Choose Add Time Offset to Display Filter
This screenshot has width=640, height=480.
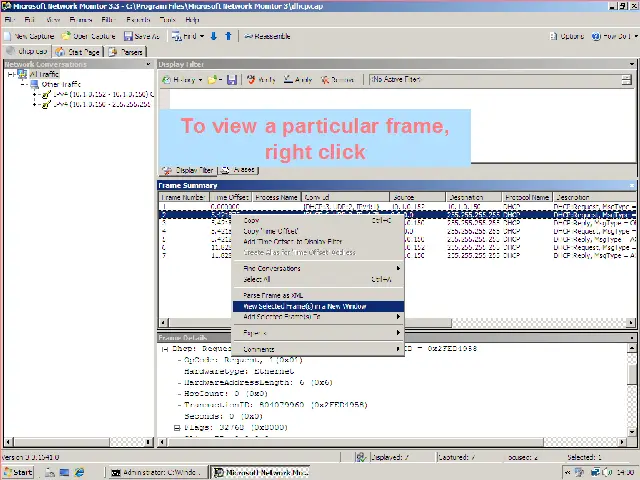pyautogui.click(x=318, y=242)
